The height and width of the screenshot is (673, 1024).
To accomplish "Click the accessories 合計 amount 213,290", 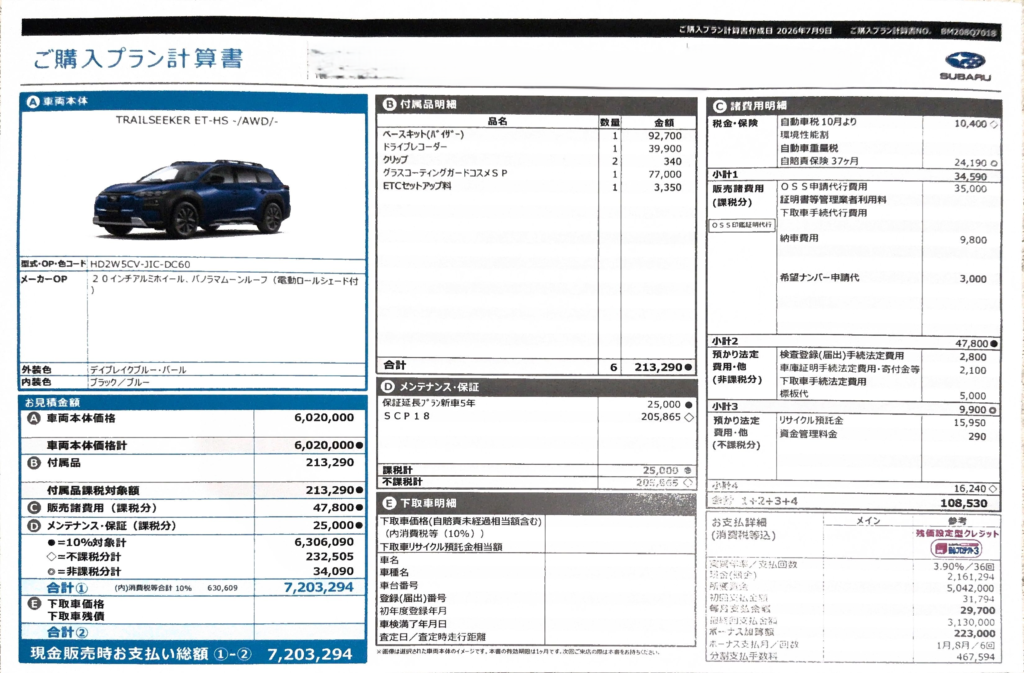I will 659,368.
